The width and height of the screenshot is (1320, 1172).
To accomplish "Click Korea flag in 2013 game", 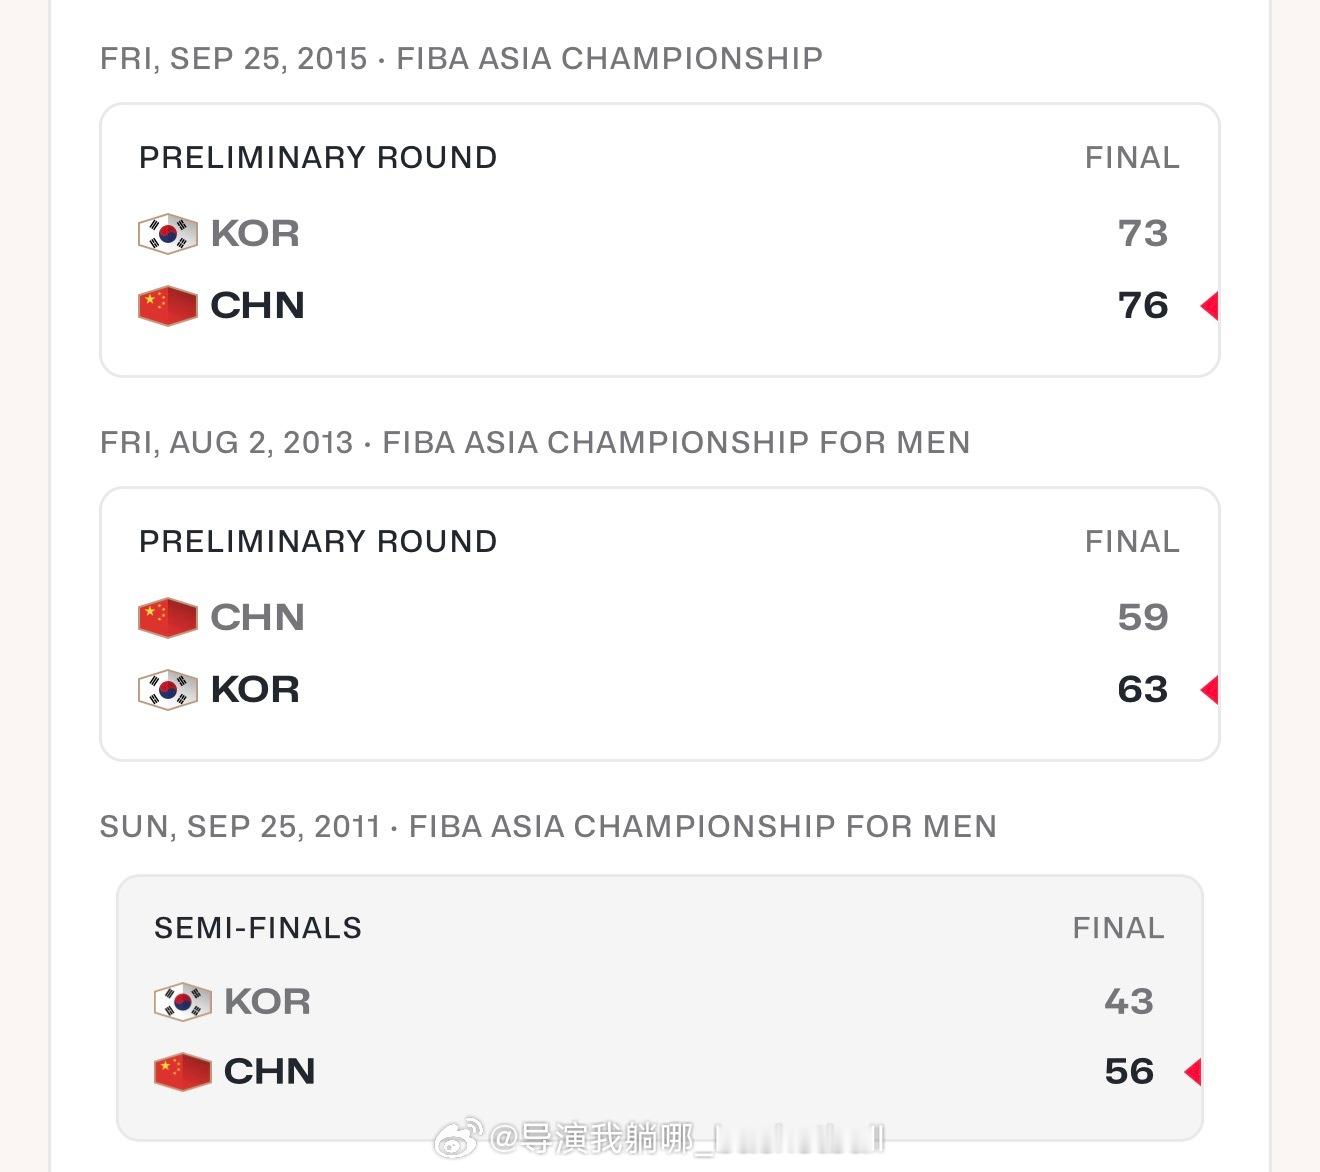I will [x=167, y=689].
